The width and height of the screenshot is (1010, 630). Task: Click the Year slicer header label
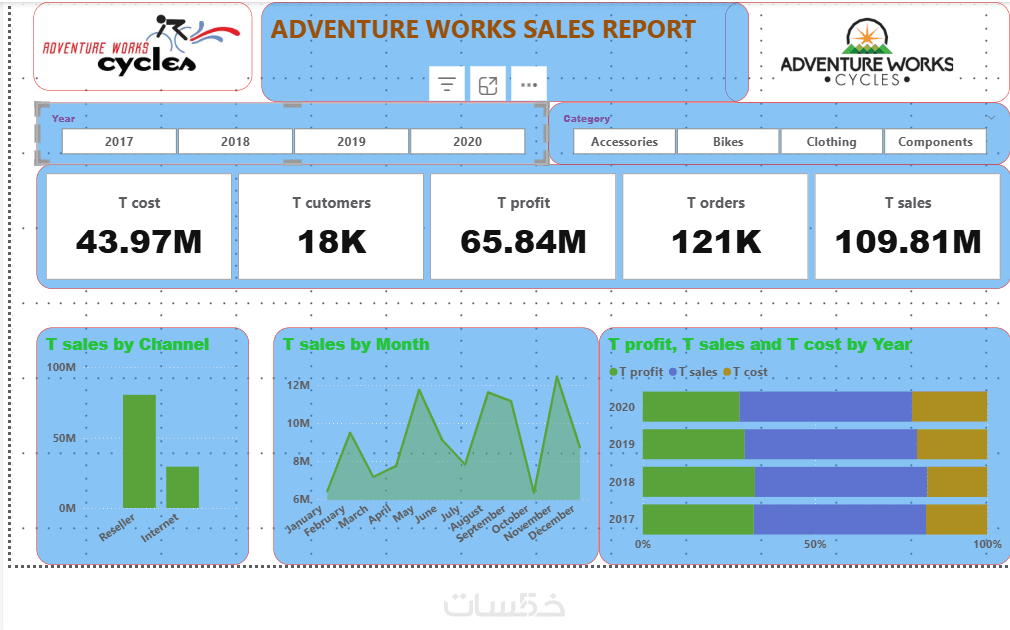tap(63, 119)
